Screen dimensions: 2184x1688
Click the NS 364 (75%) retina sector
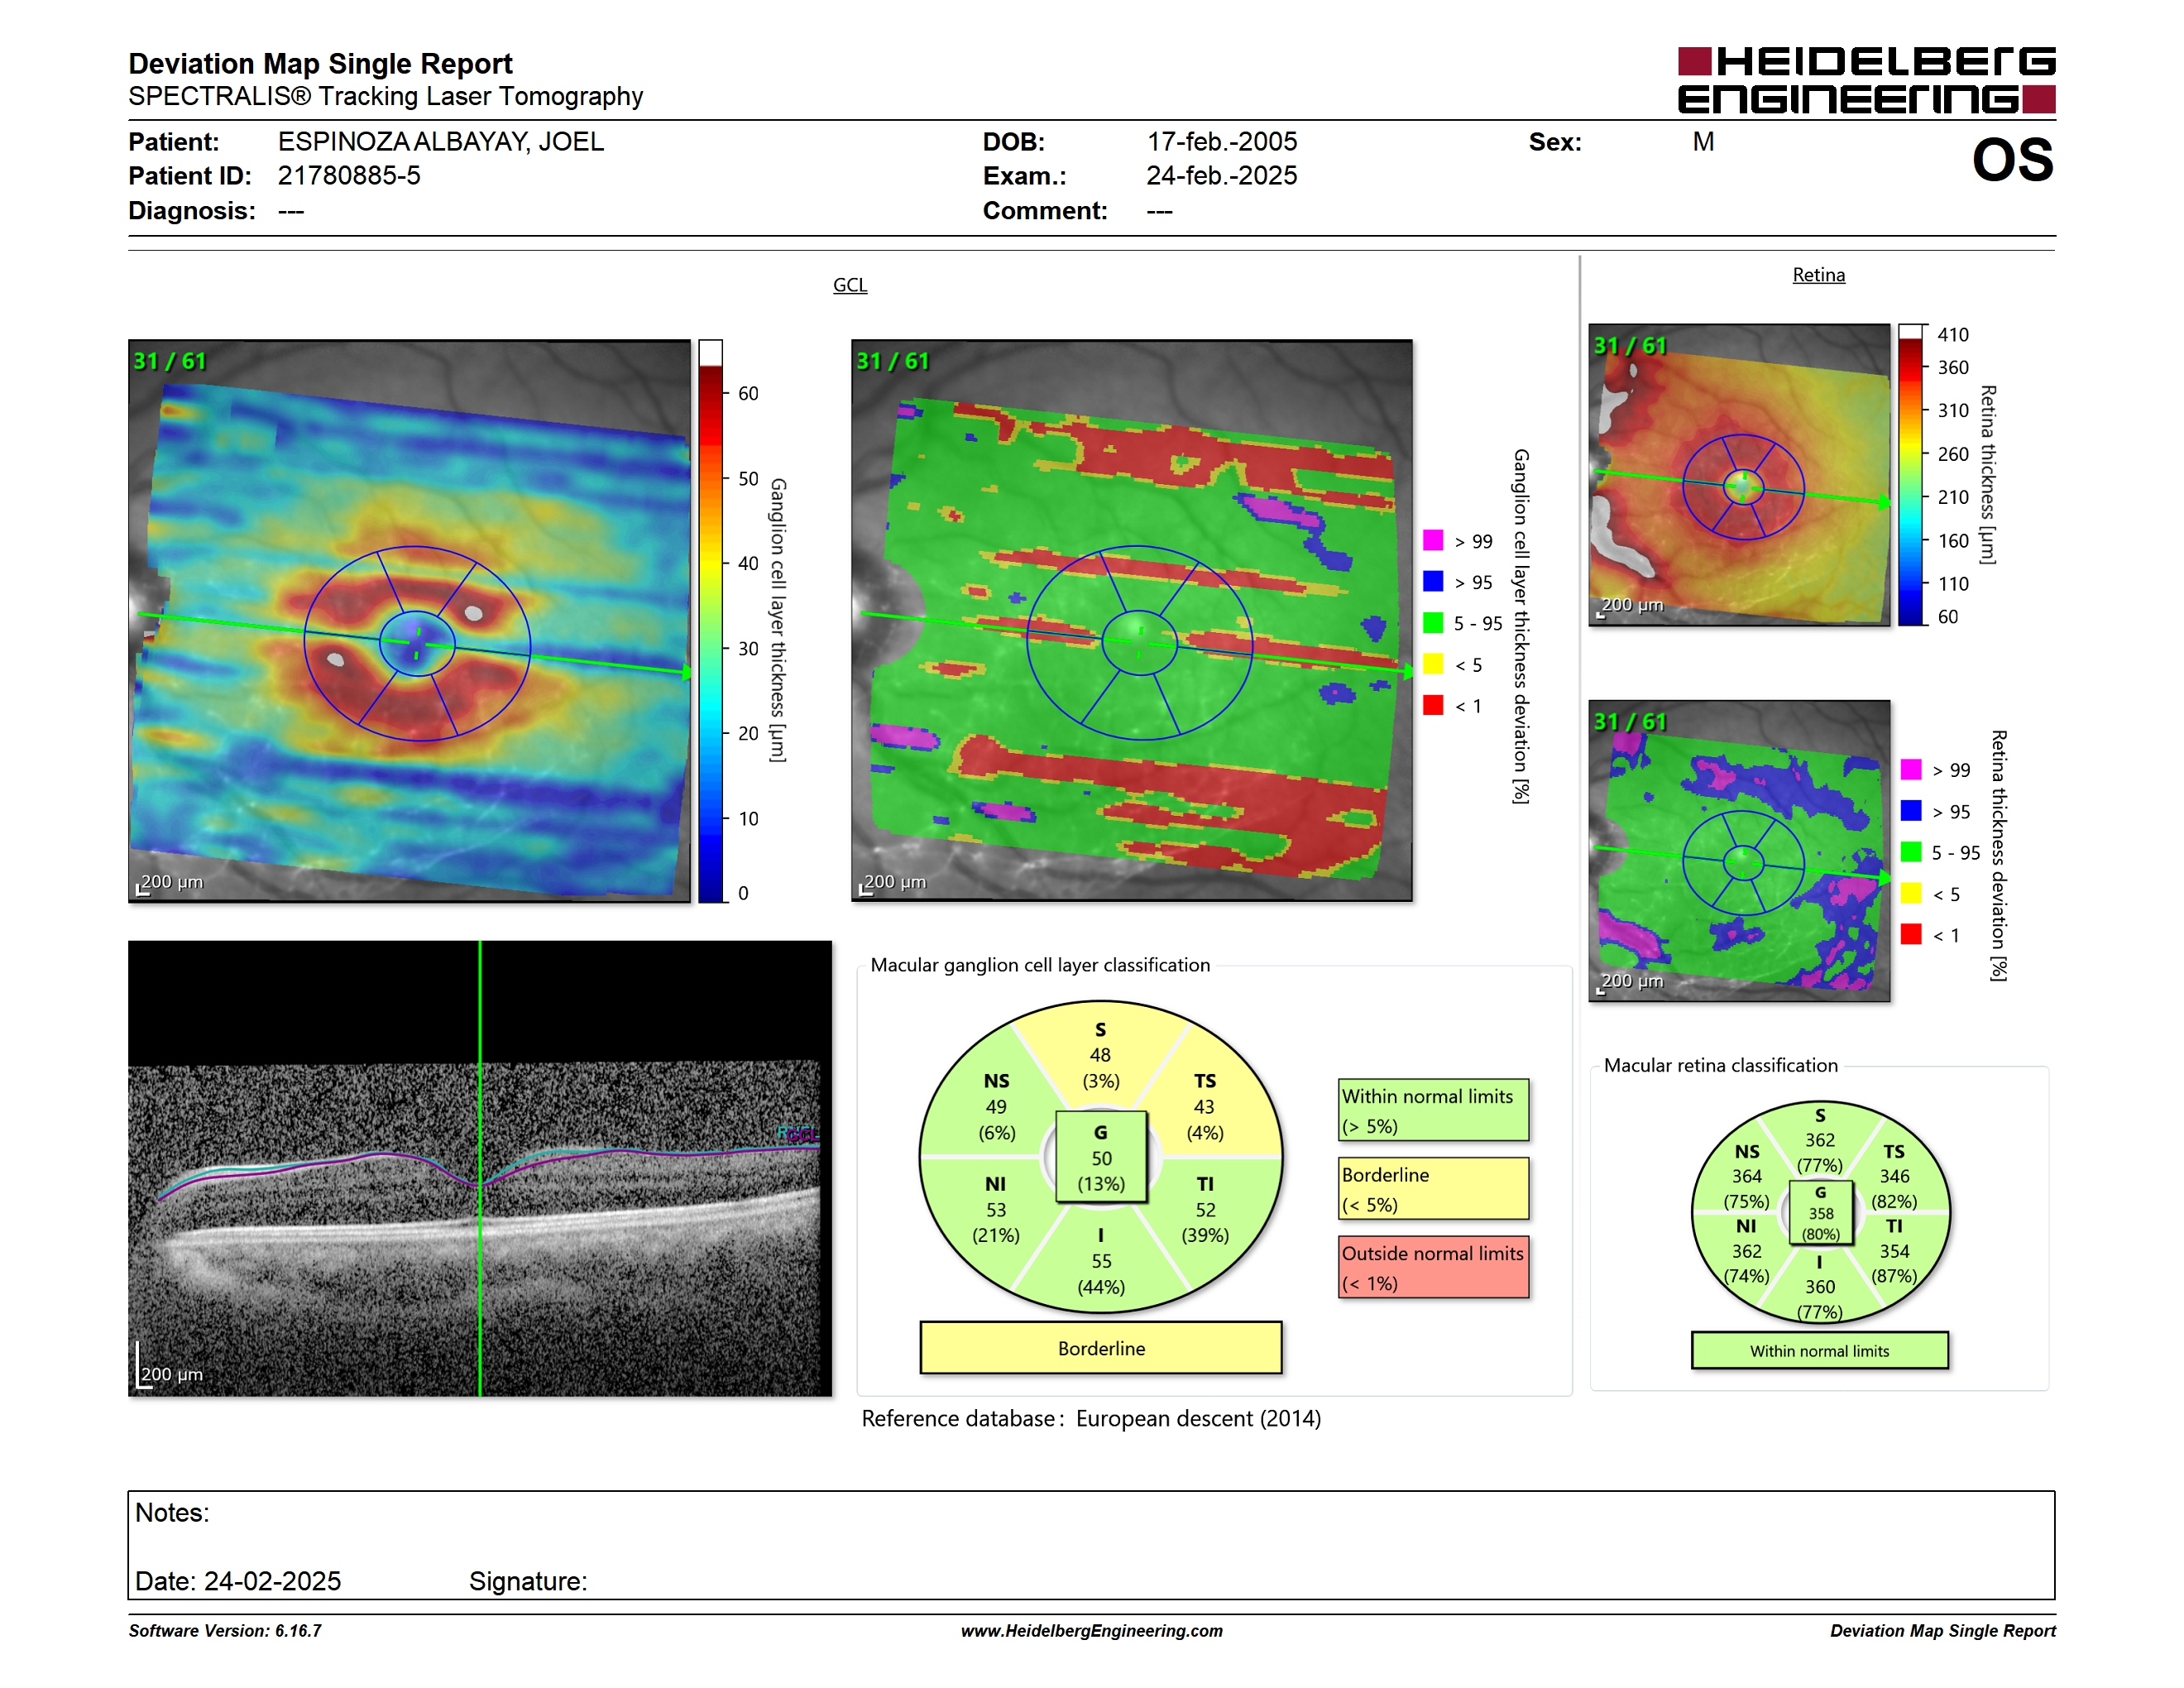[1747, 1176]
